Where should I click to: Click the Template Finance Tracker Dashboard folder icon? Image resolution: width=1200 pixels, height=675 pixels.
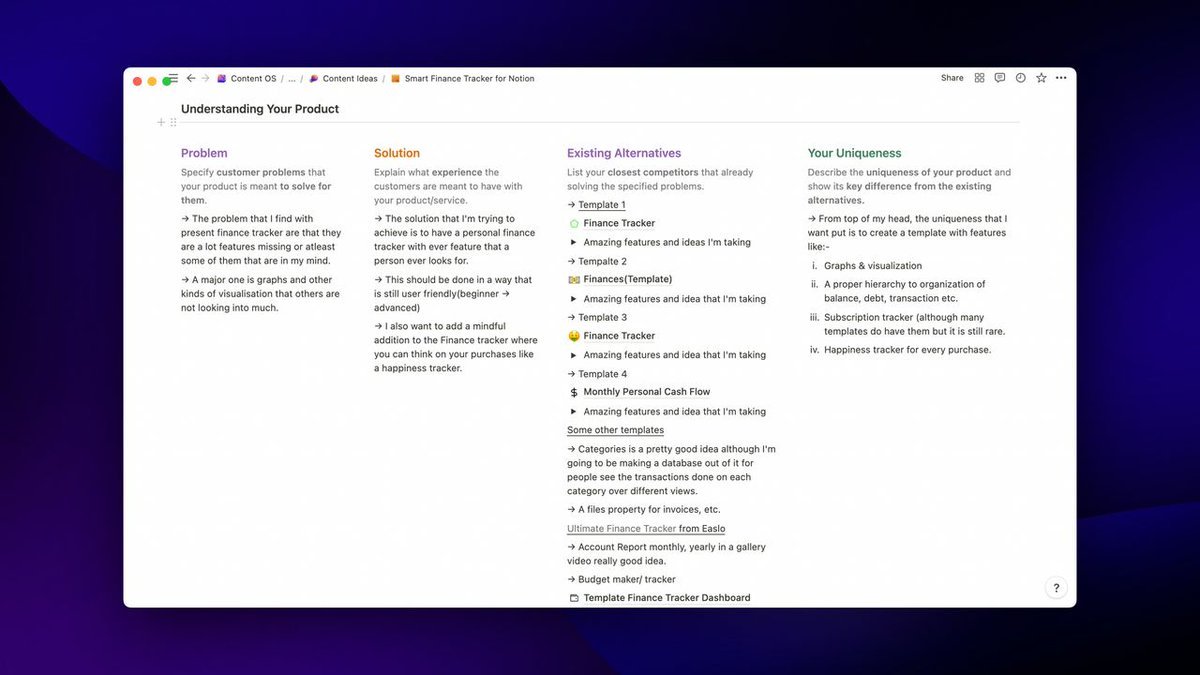(574, 598)
